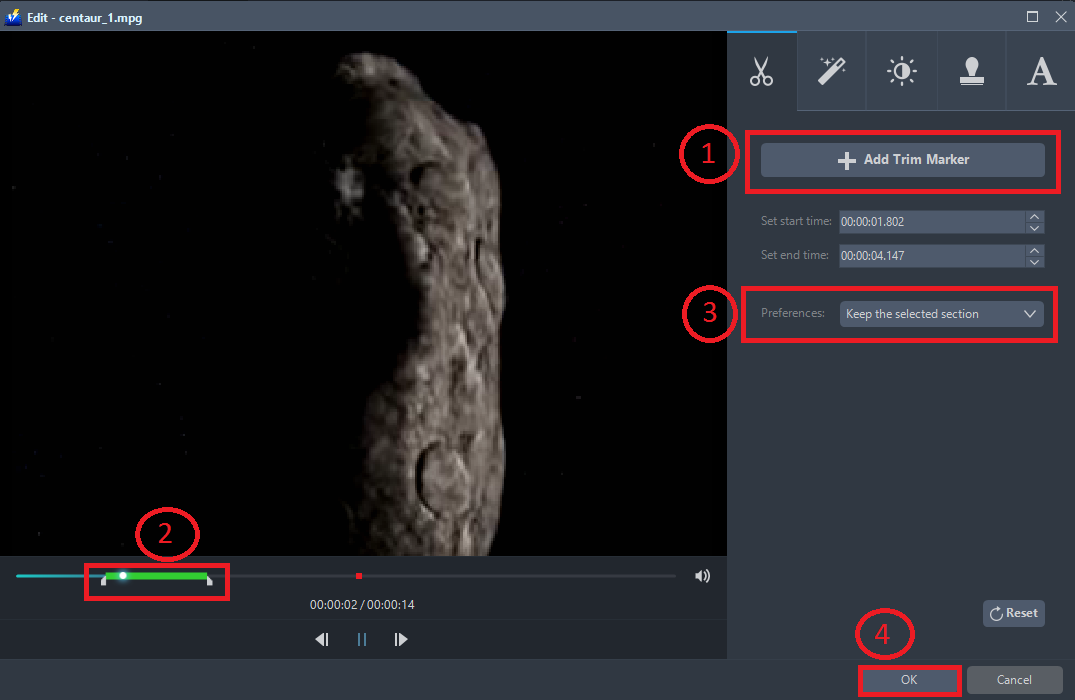Increase the start time with up arrow
Image resolution: width=1075 pixels, height=700 pixels.
pos(1035,216)
